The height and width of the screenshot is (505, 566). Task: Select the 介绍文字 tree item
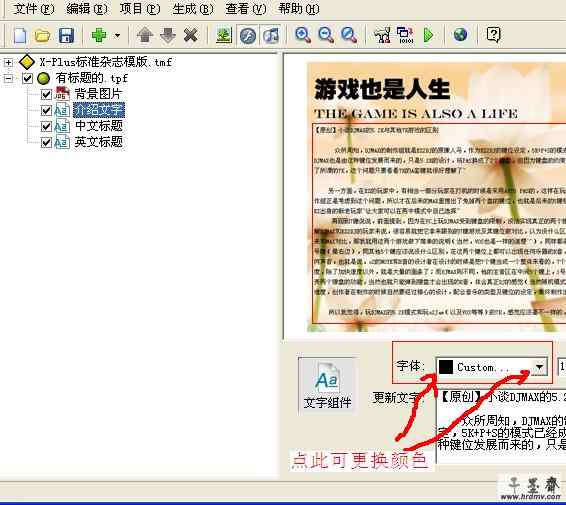click(x=99, y=110)
